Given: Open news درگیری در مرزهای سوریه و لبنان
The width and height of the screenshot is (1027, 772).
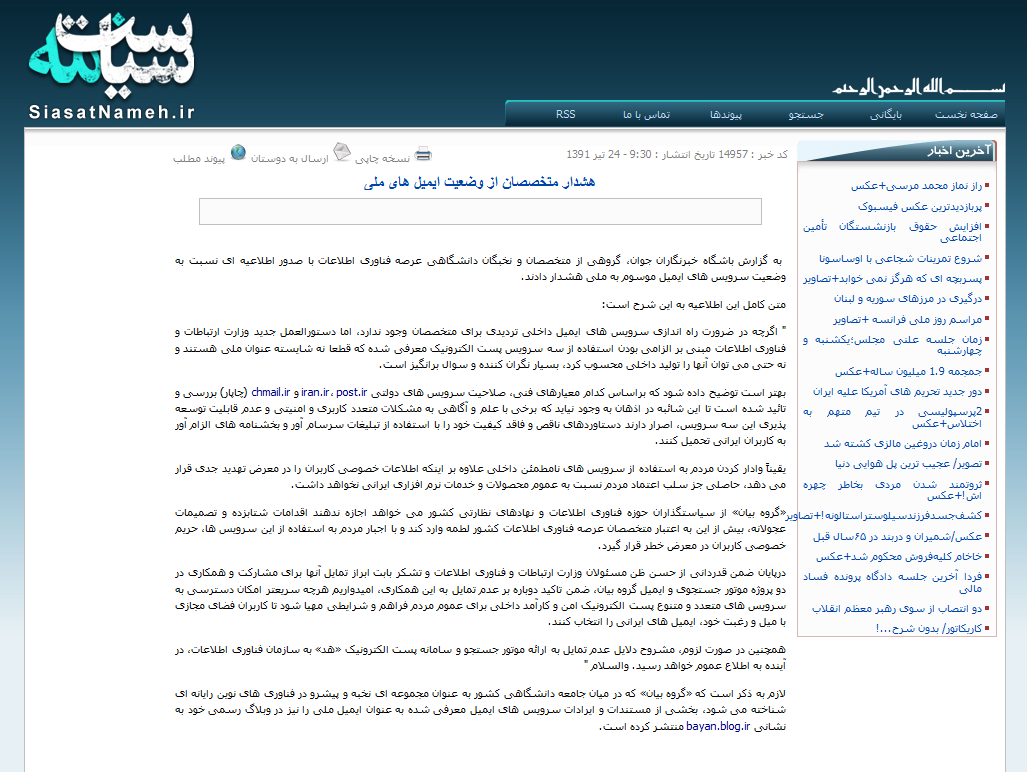Looking at the screenshot, I should pyautogui.click(x=908, y=299).
